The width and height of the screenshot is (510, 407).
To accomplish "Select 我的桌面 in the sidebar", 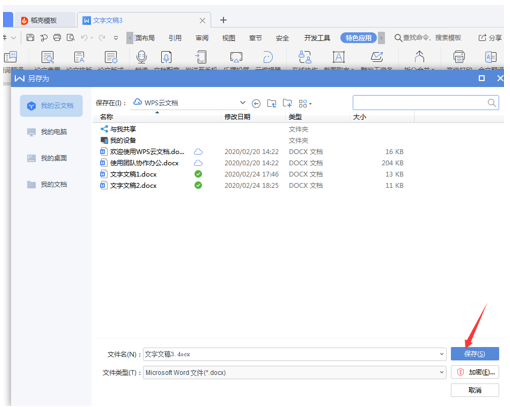I will coord(51,158).
